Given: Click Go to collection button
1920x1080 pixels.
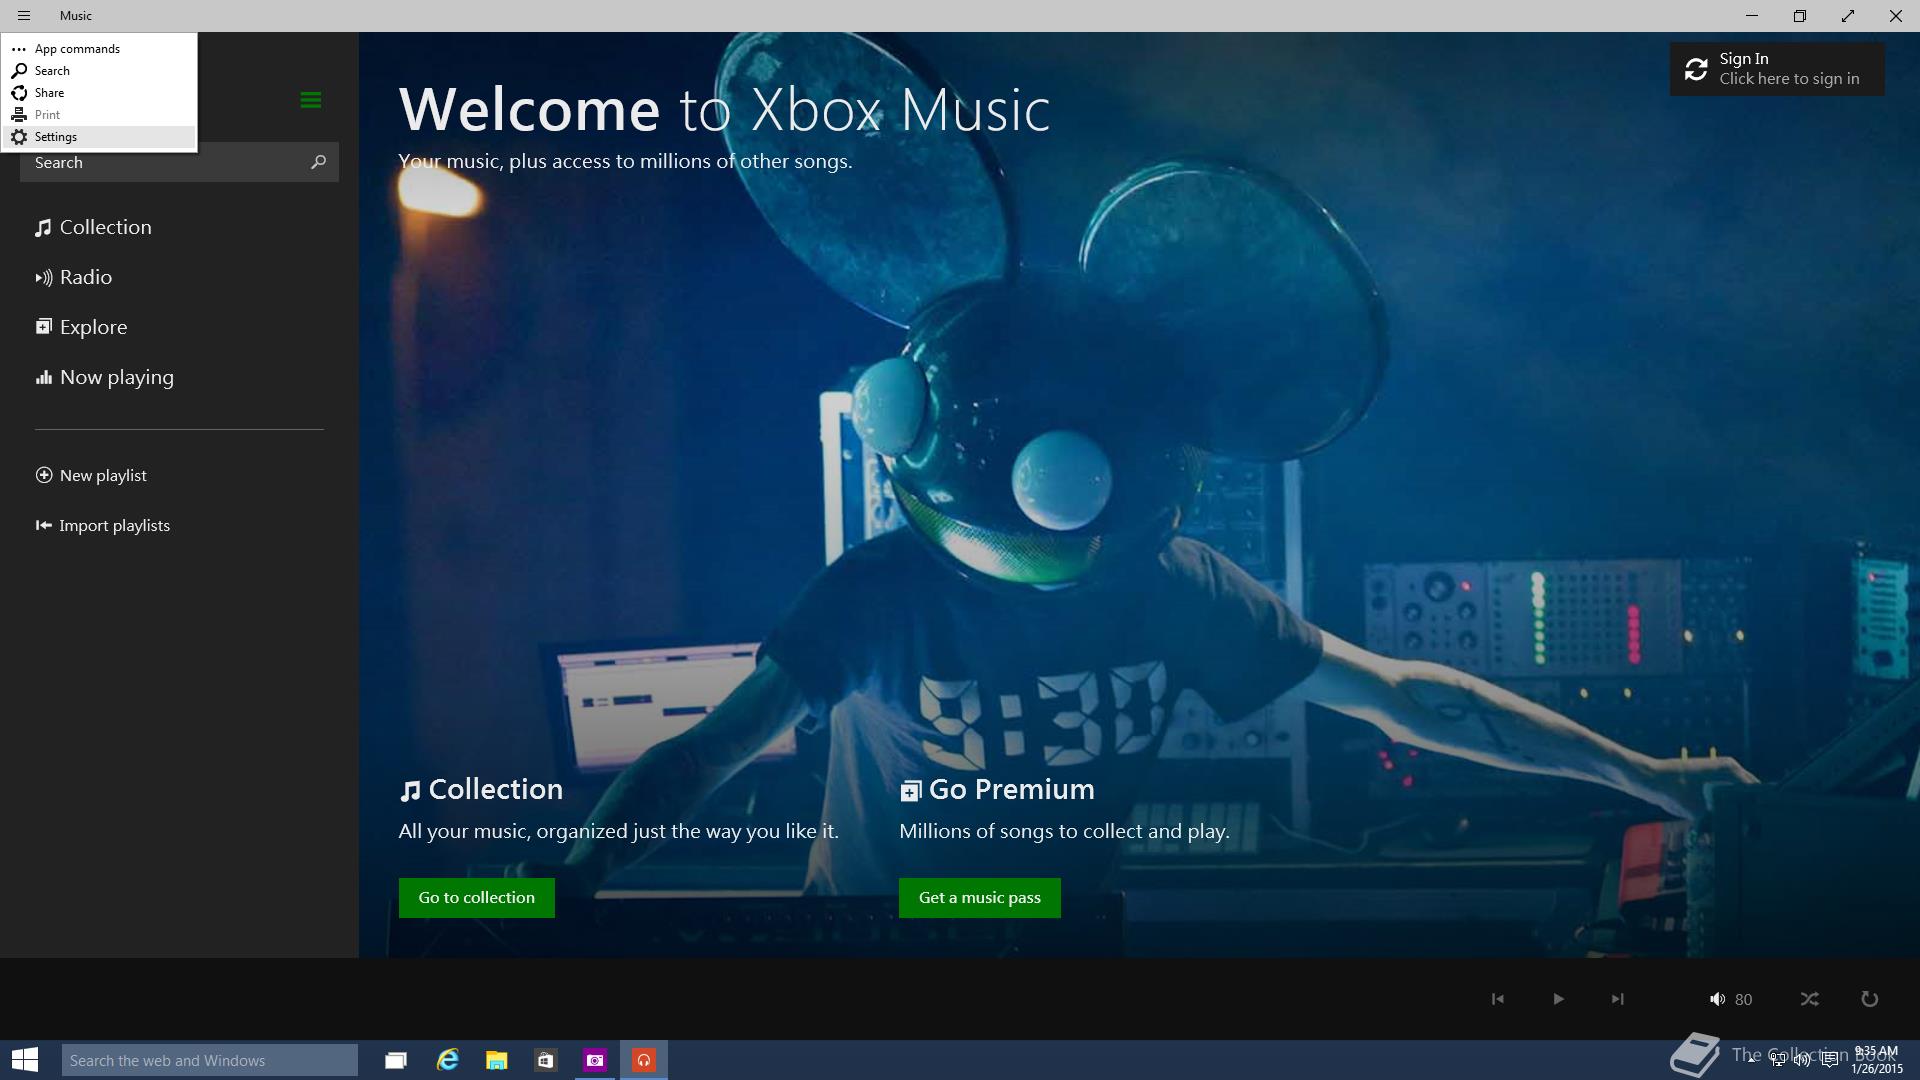Looking at the screenshot, I should click(477, 898).
